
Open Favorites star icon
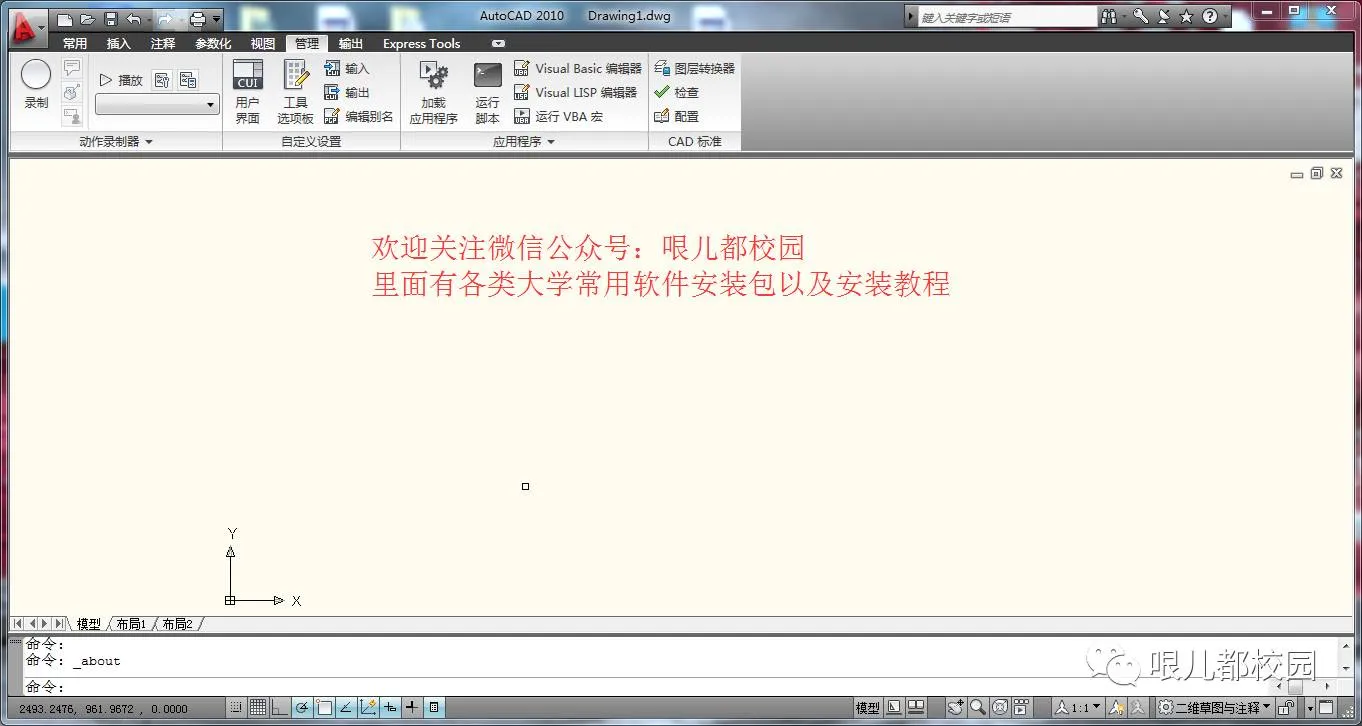(x=1186, y=17)
